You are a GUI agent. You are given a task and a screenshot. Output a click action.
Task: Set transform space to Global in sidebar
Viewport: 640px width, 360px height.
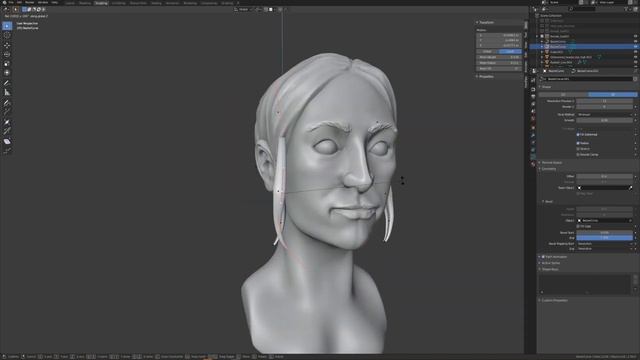tap(487, 52)
